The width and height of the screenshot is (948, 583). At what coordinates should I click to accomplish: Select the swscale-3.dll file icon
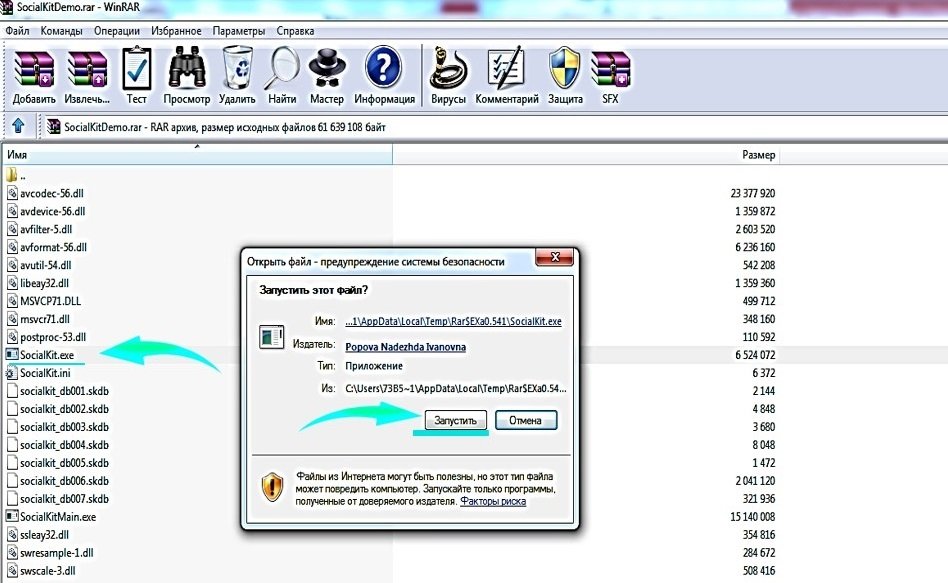(x=12, y=570)
